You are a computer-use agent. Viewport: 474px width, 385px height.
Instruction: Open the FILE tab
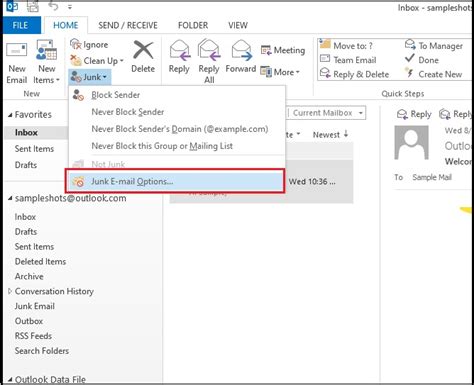coord(21,25)
